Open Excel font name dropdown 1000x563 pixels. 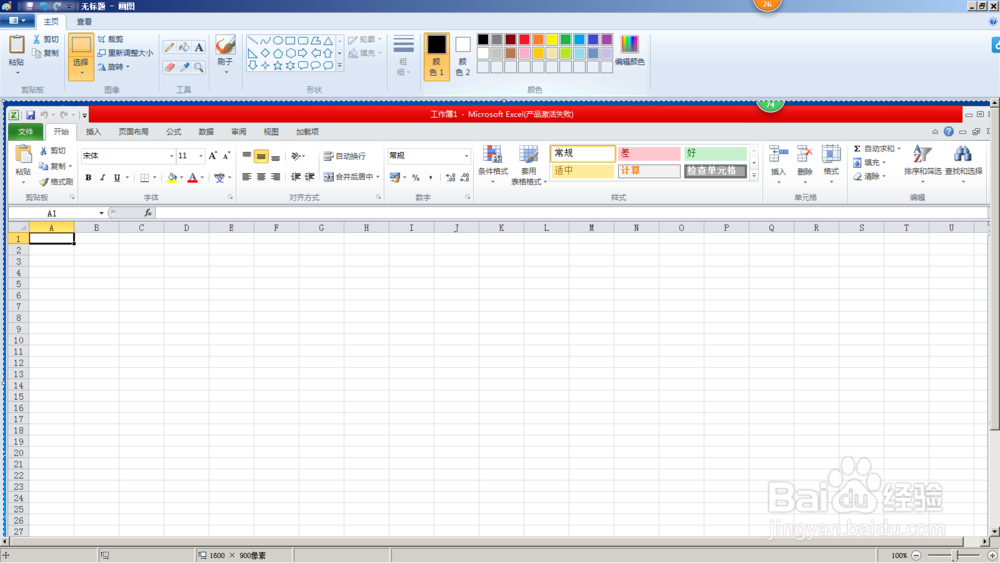pyautogui.click(x=171, y=156)
